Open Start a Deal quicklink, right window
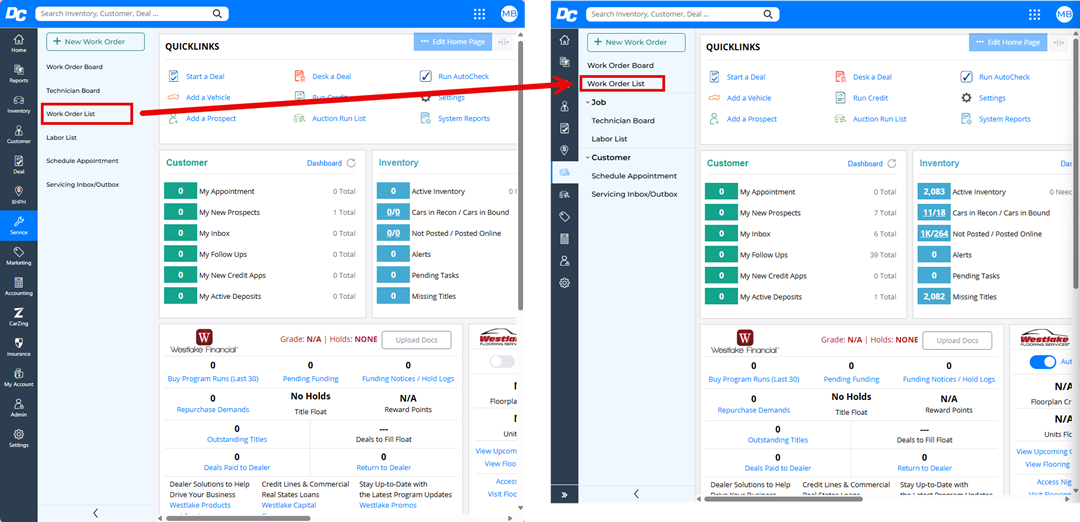 pyautogui.click(x=746, y=77)
